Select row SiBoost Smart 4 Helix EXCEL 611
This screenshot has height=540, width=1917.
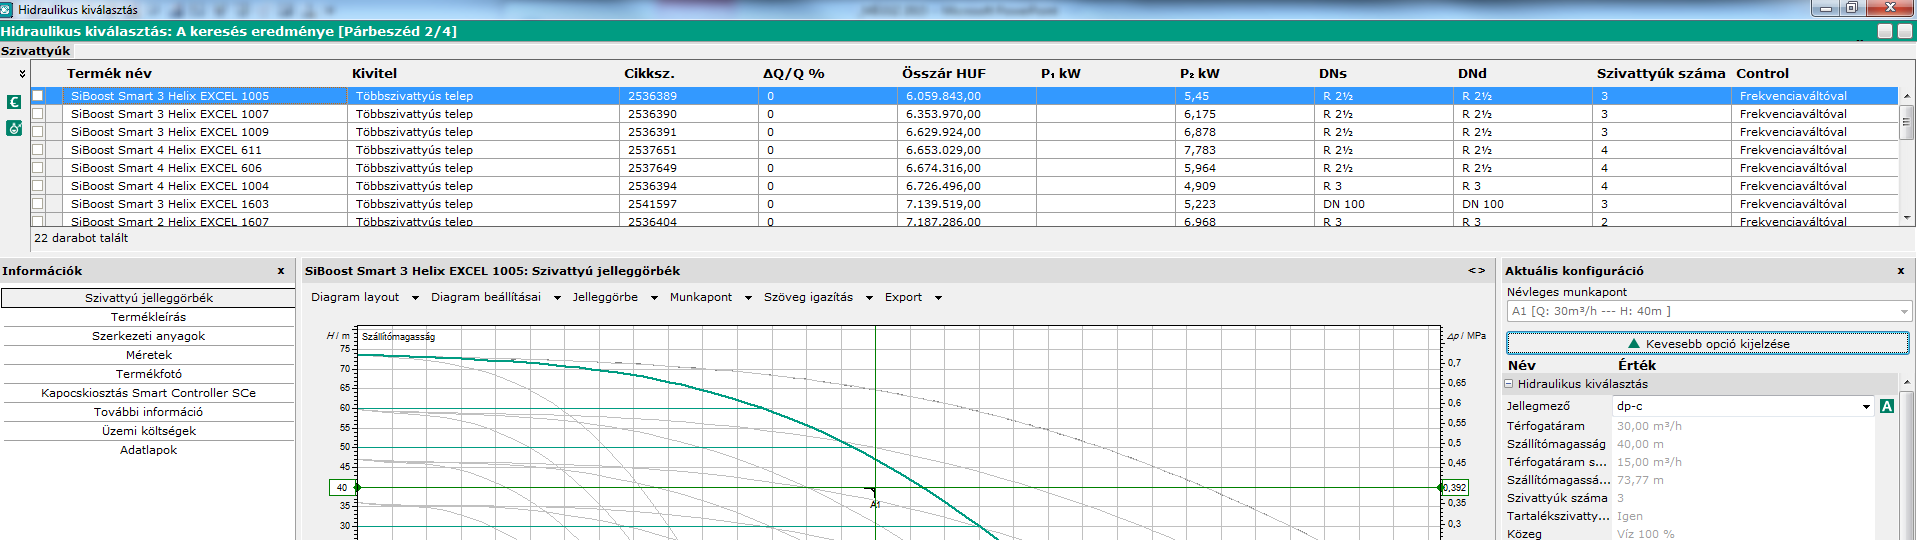pos(964,150)
